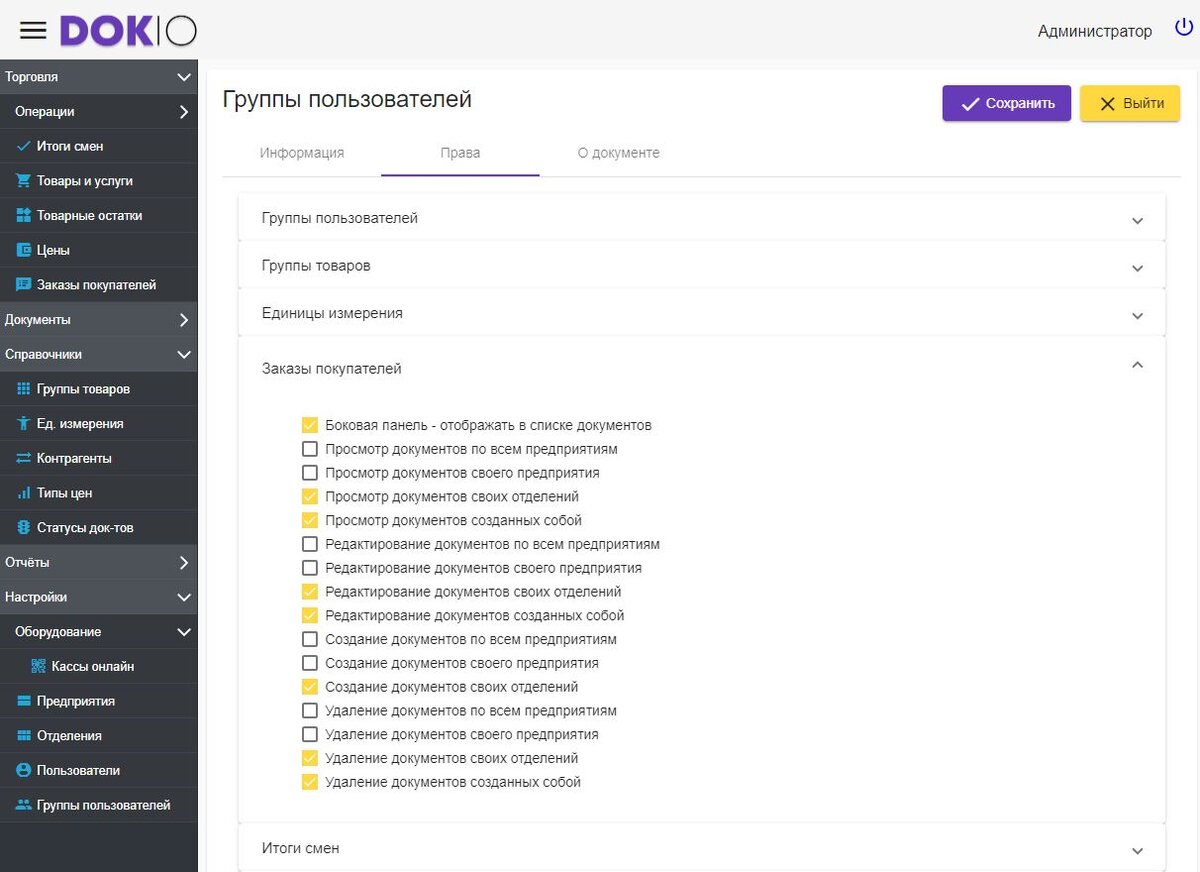Click the Администратор user name

(1095, 31)
